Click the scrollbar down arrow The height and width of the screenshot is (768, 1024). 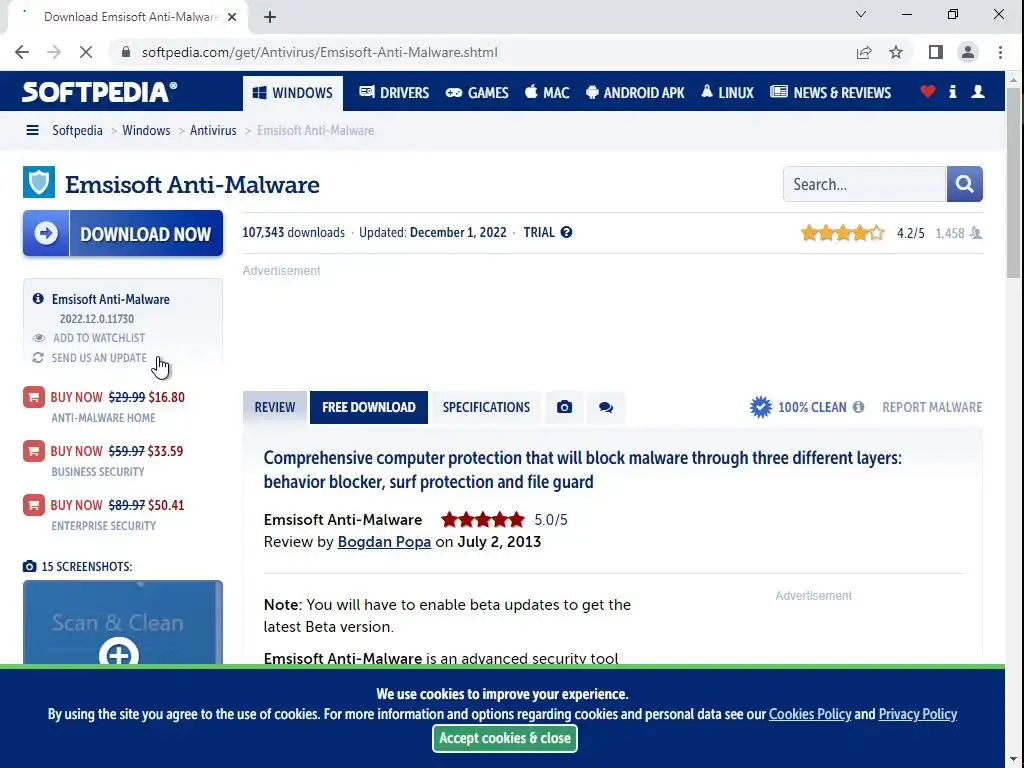(1013, 760)
